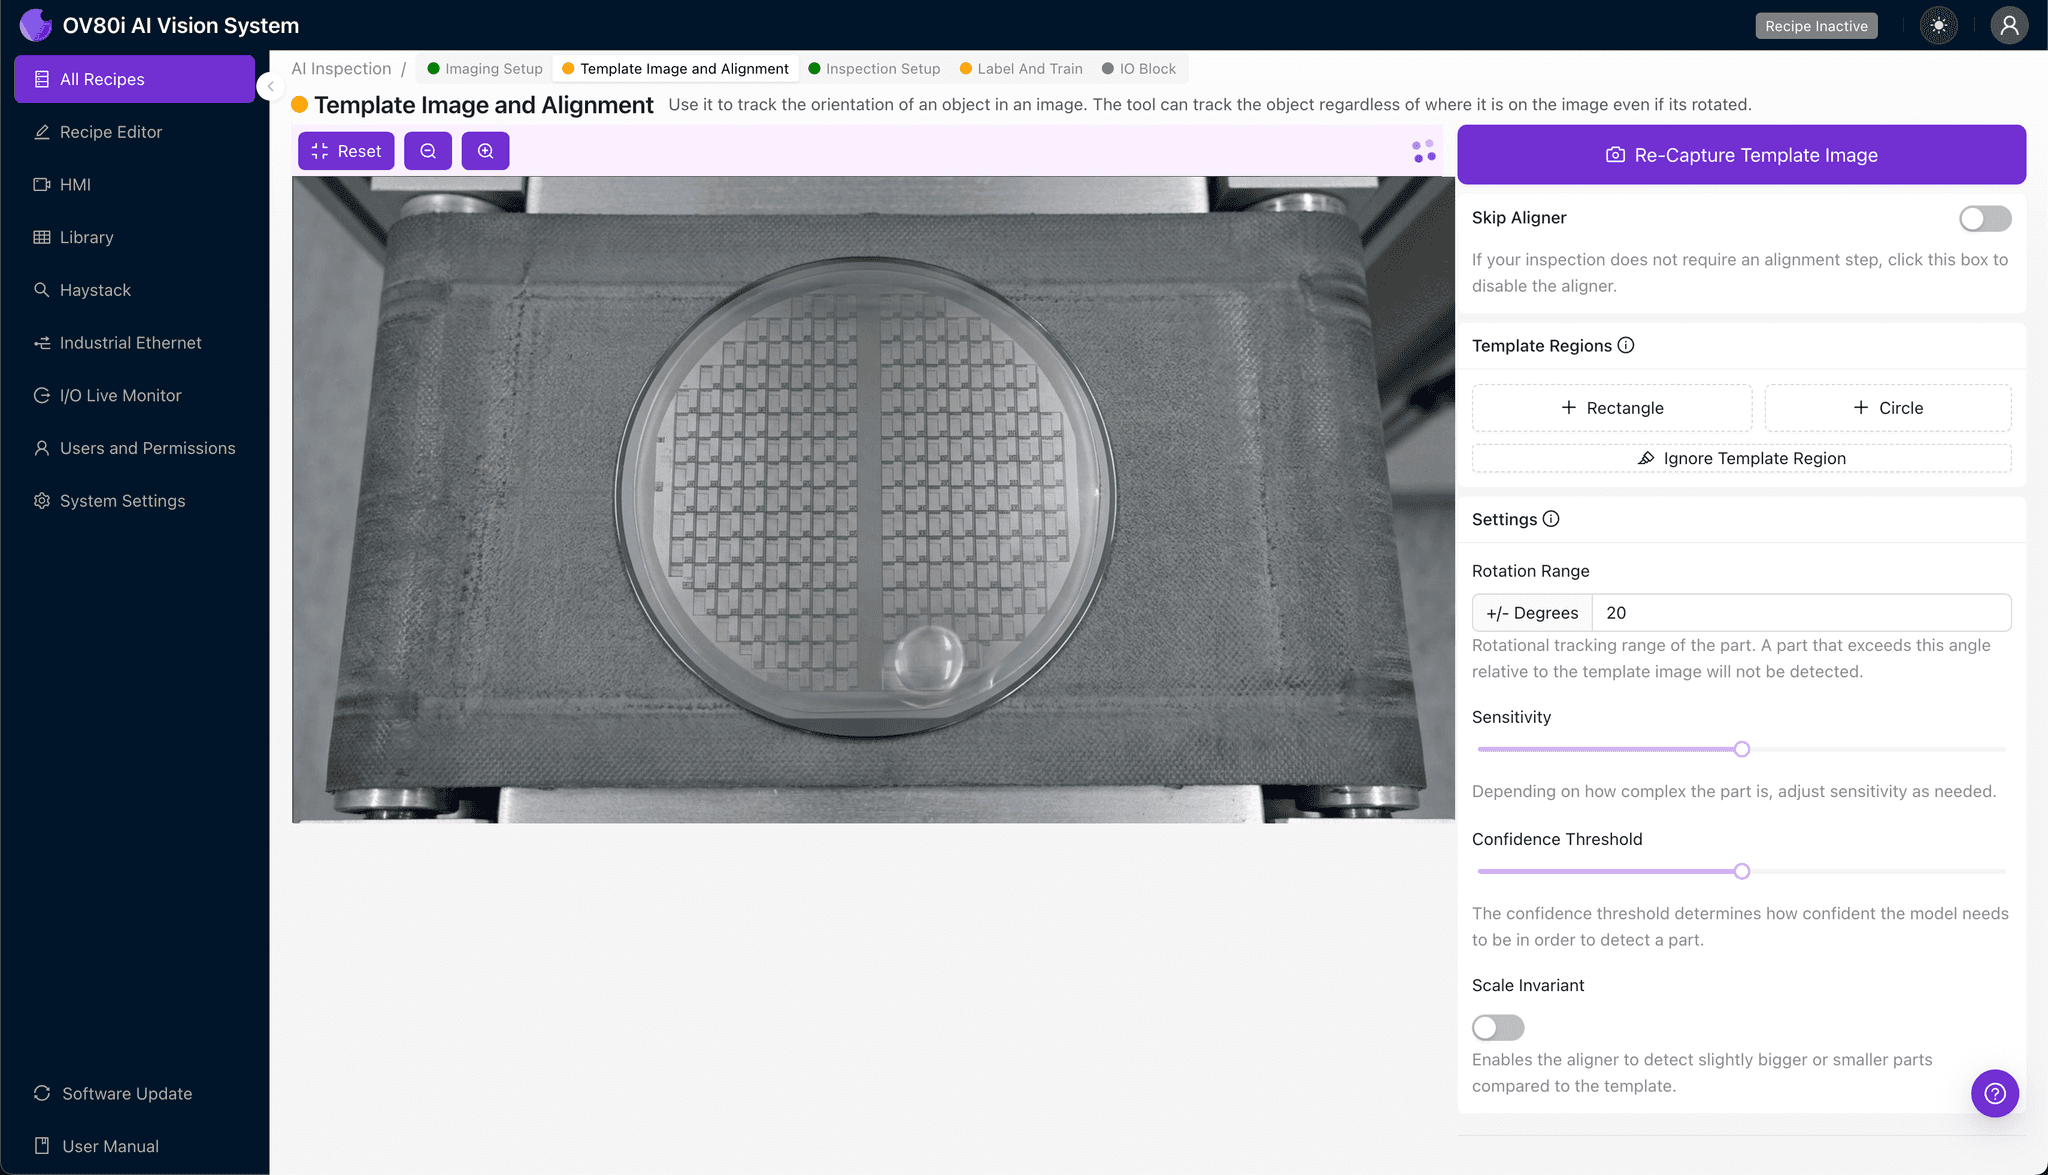
Task: Open Library in the sidebar
Action: 134,237
